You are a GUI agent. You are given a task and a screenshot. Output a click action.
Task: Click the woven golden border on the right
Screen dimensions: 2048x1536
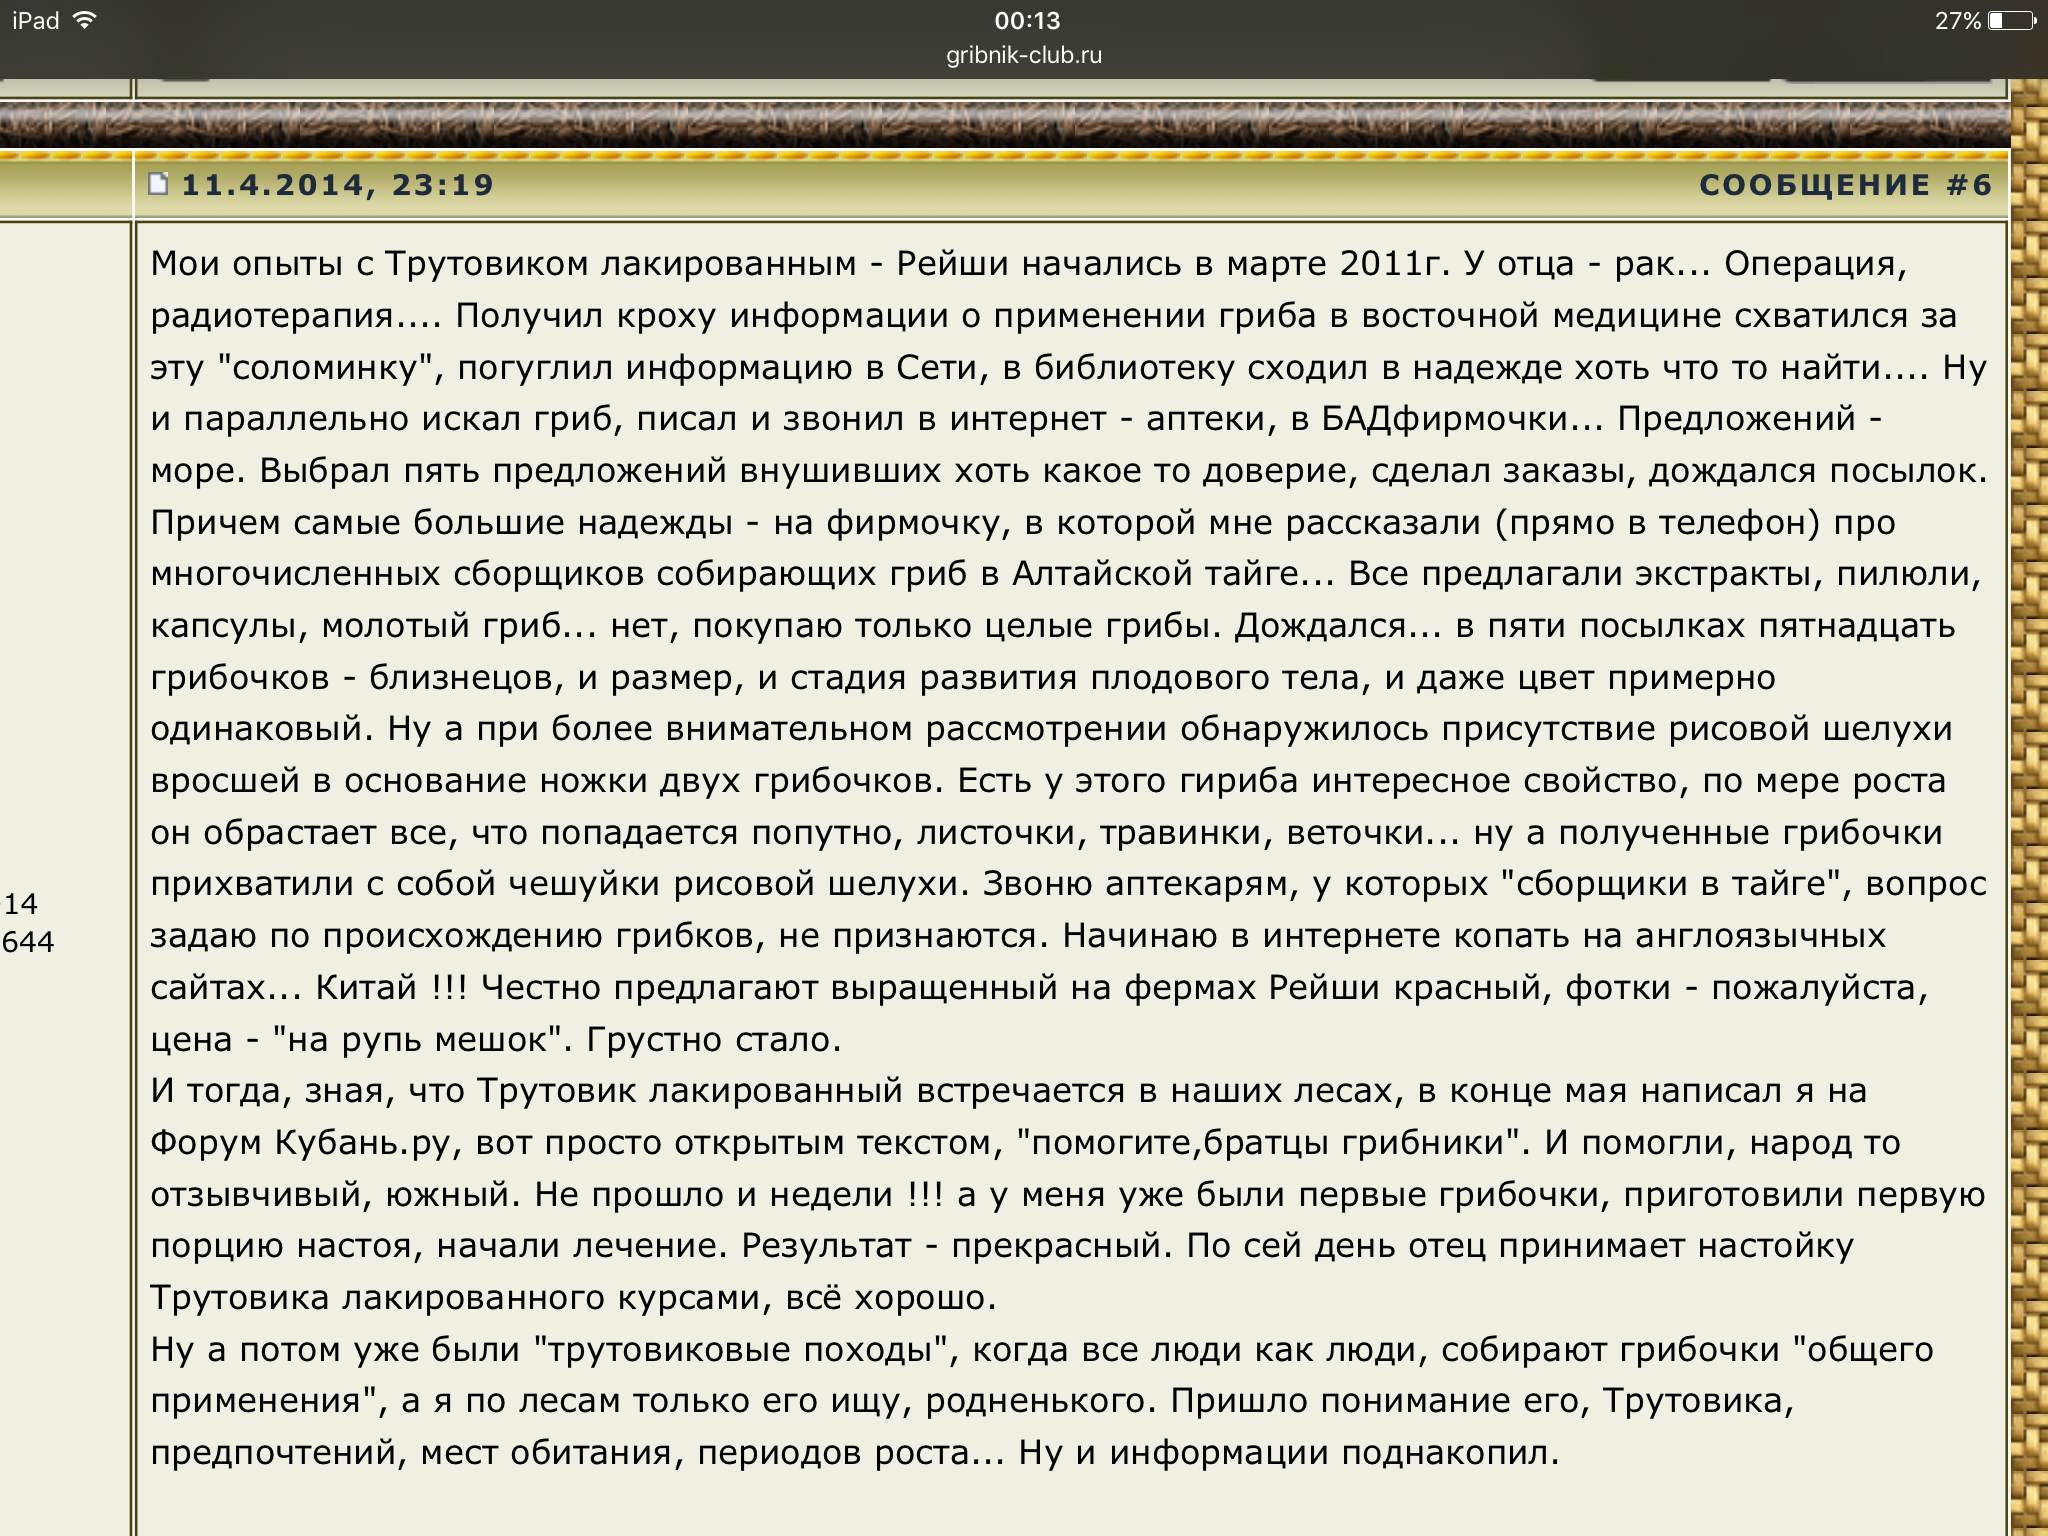(2029, 800)
